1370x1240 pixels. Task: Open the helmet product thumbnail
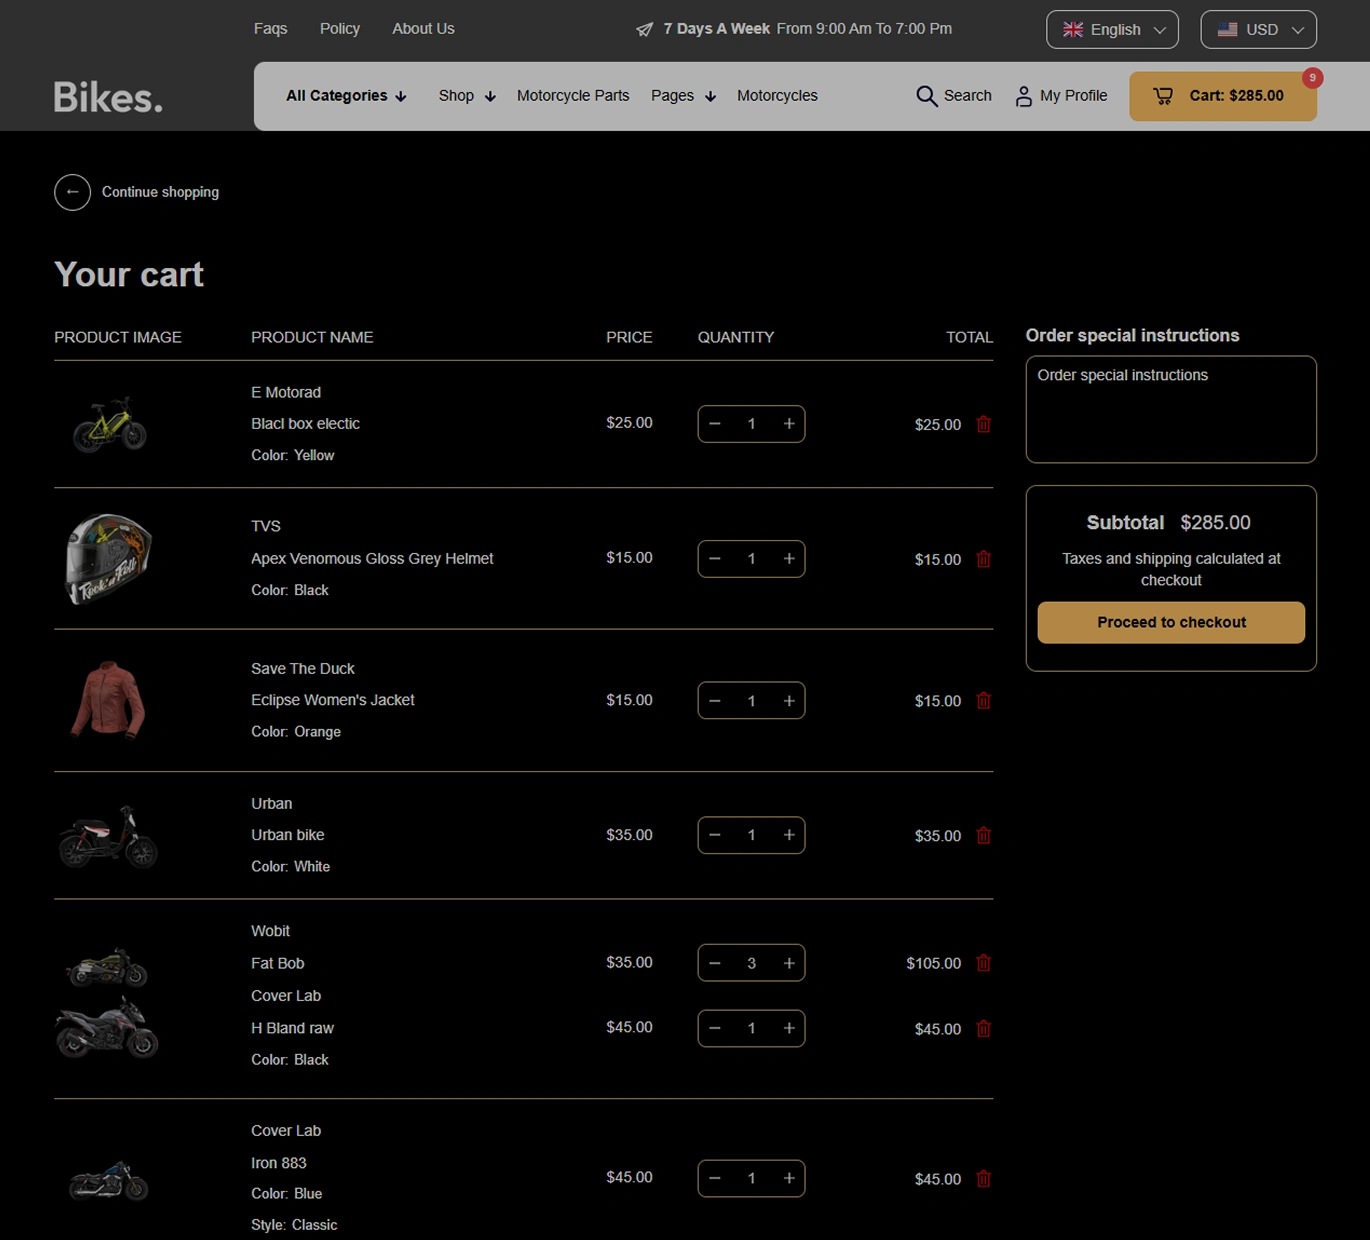pos(108,559)
